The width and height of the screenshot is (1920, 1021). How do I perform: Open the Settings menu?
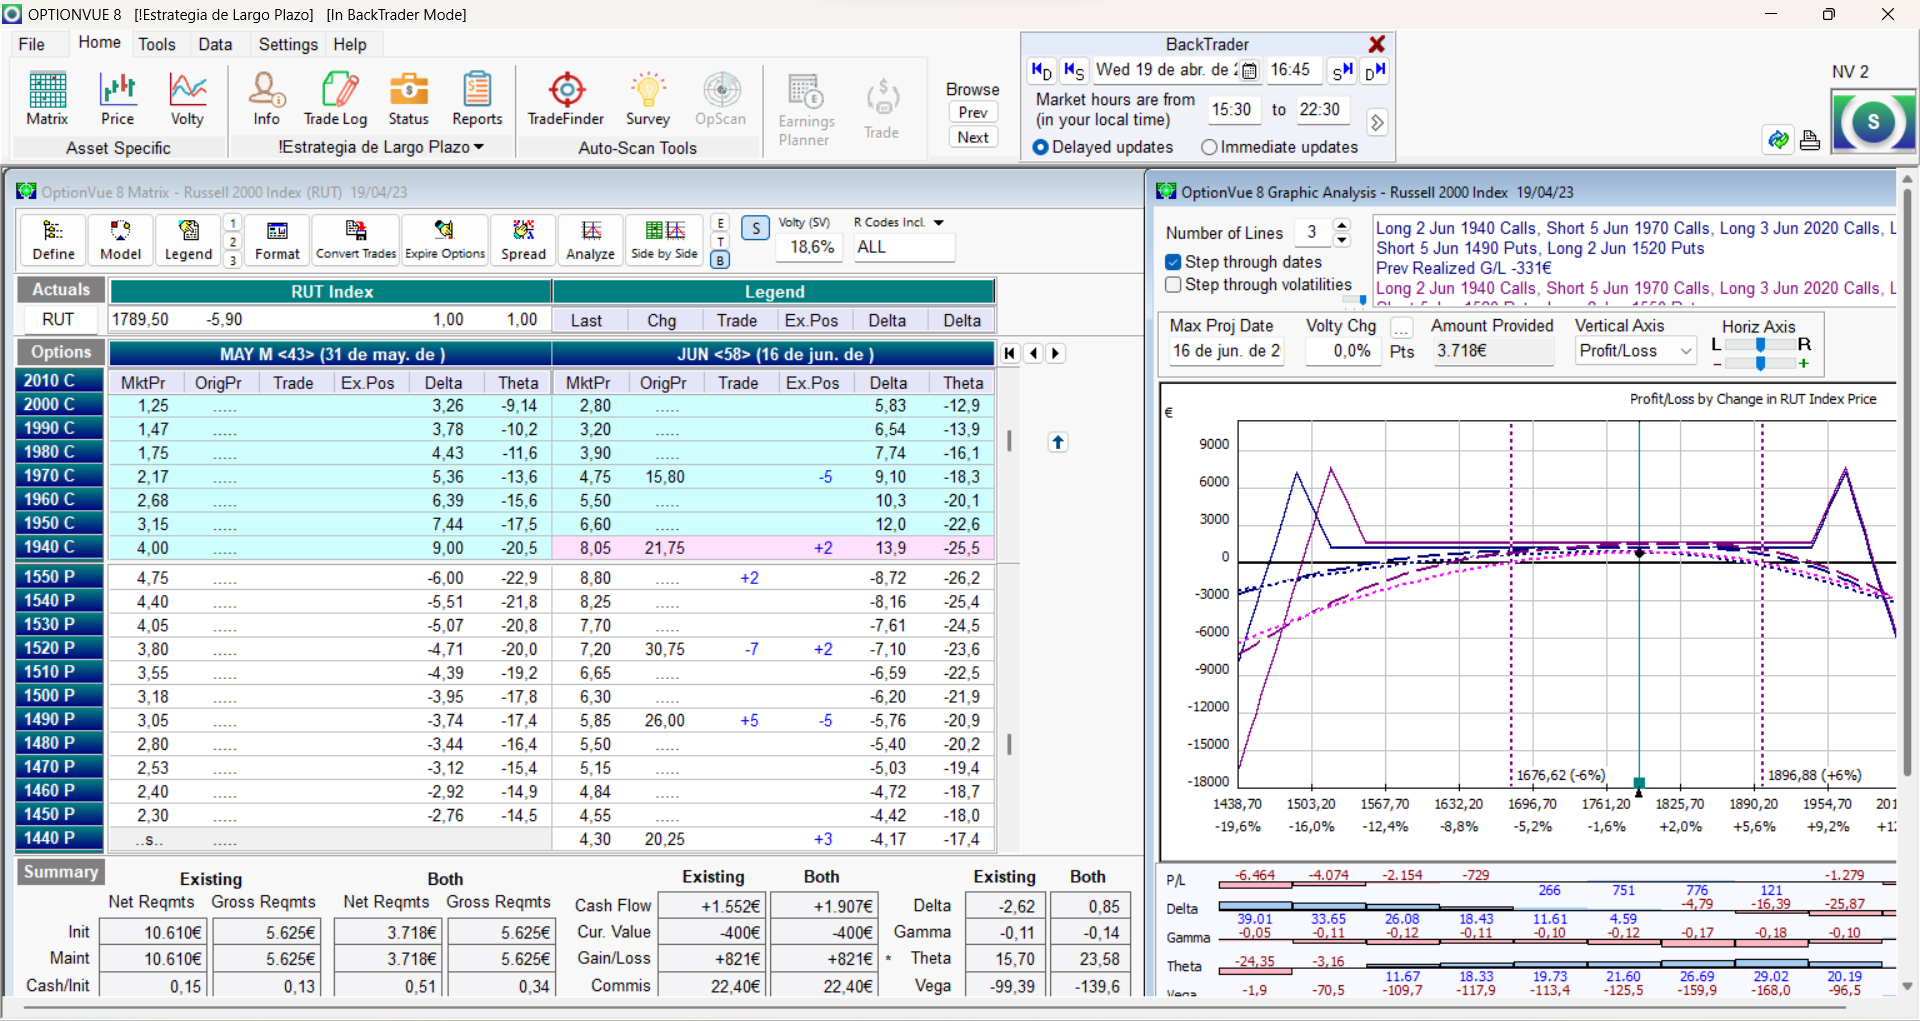click(287, 44)
